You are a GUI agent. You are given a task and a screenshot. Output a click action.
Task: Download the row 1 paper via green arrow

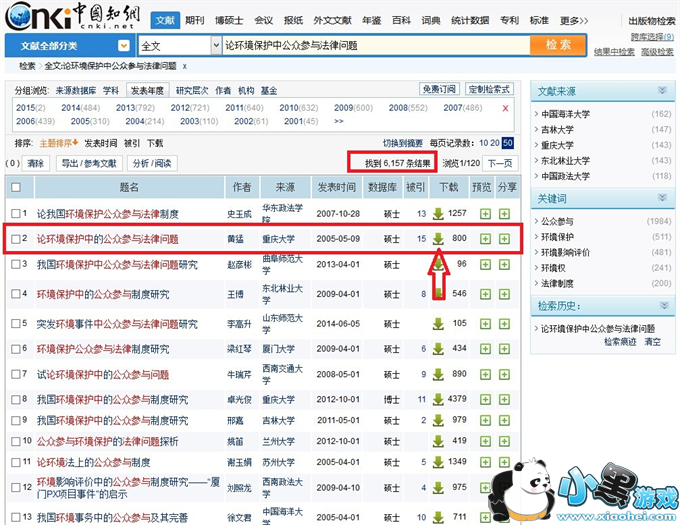pos(438,213)
